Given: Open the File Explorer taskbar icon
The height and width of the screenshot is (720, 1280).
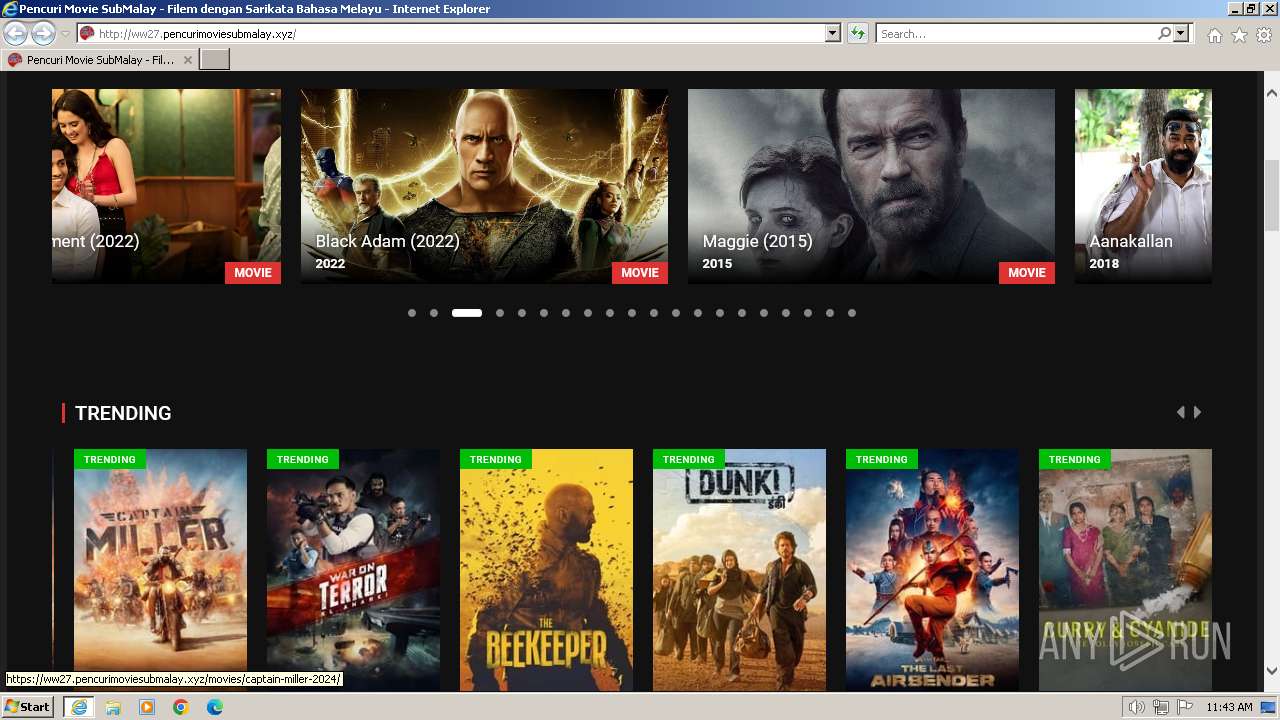Looking at the screenshot, I should point(113,707).
